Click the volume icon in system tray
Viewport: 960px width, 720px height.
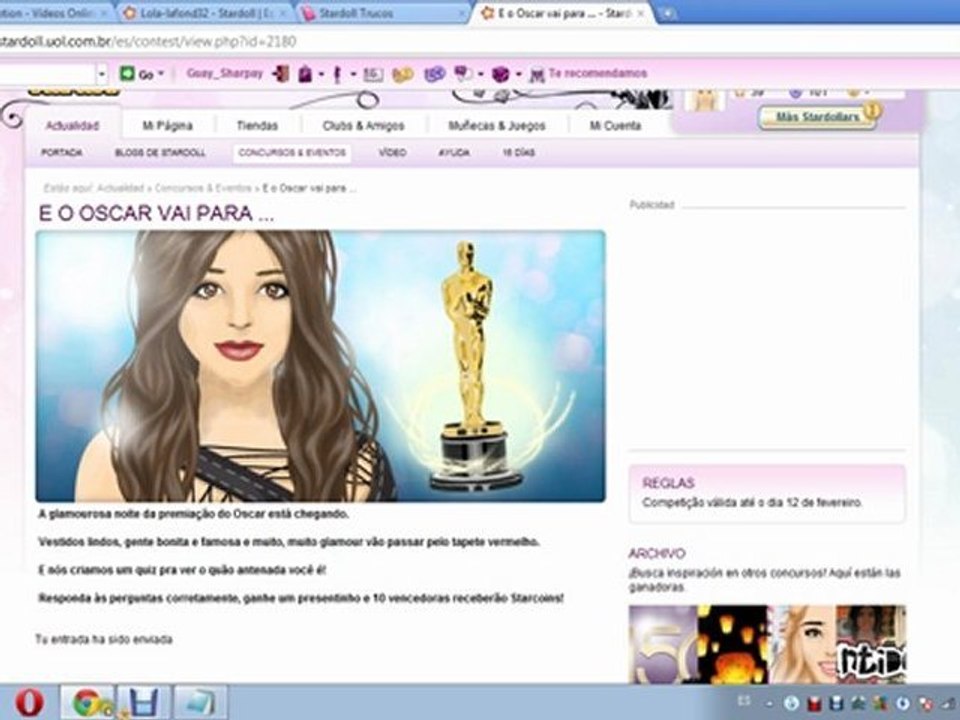pyautogui.click(x=947, y=703)
